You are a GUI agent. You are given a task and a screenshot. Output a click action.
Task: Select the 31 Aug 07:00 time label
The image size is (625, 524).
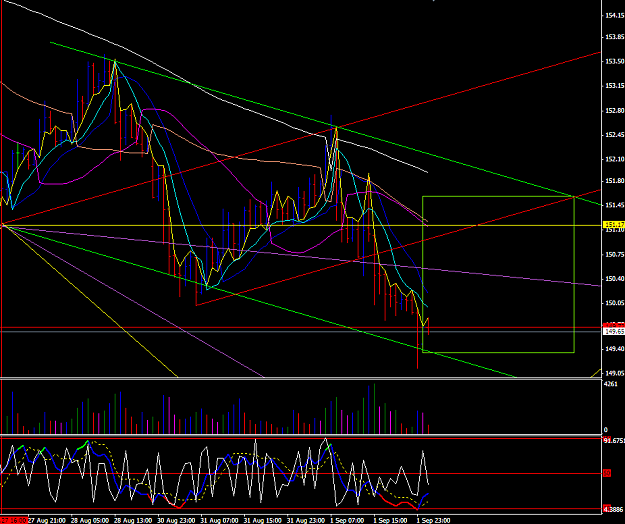click(219, 520)
